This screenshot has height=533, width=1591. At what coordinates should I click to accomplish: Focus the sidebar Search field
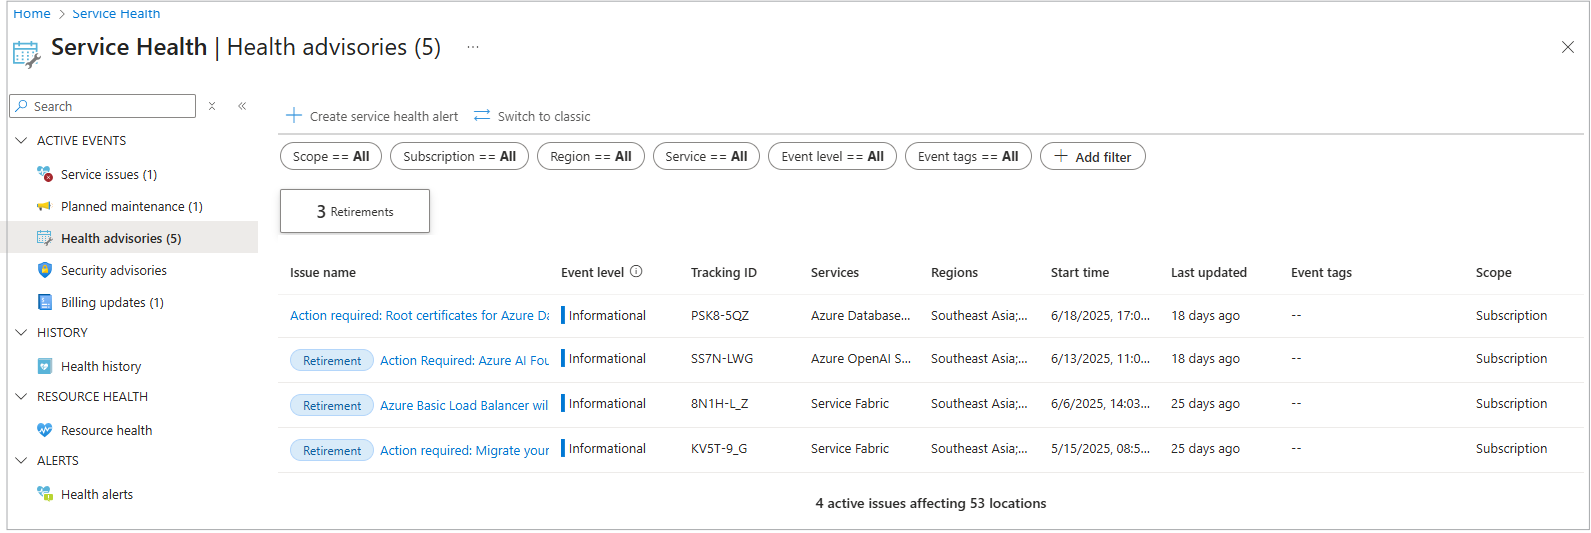[x=110, y=106]
